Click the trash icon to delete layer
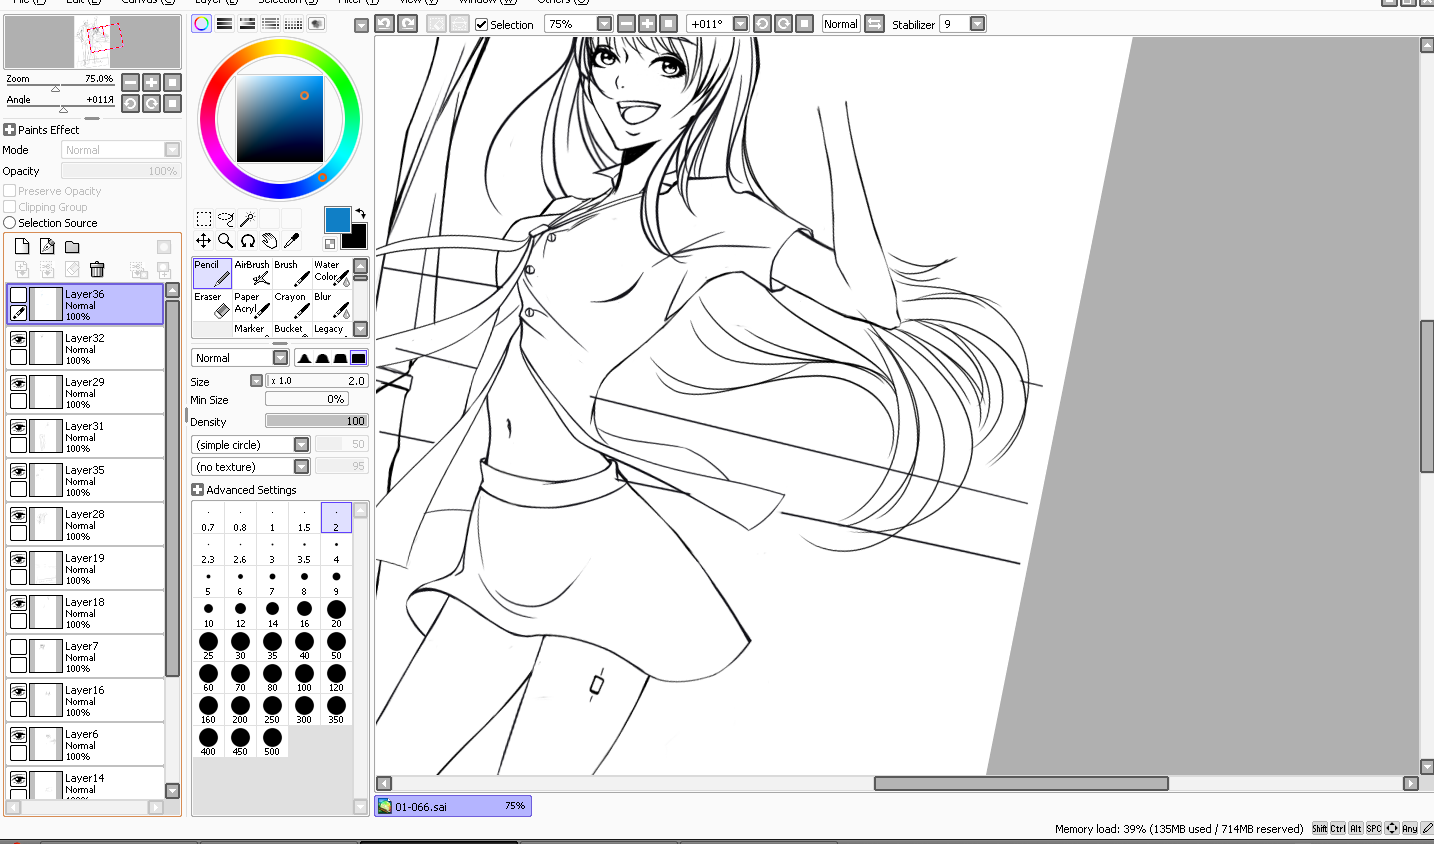 (97, 269)
